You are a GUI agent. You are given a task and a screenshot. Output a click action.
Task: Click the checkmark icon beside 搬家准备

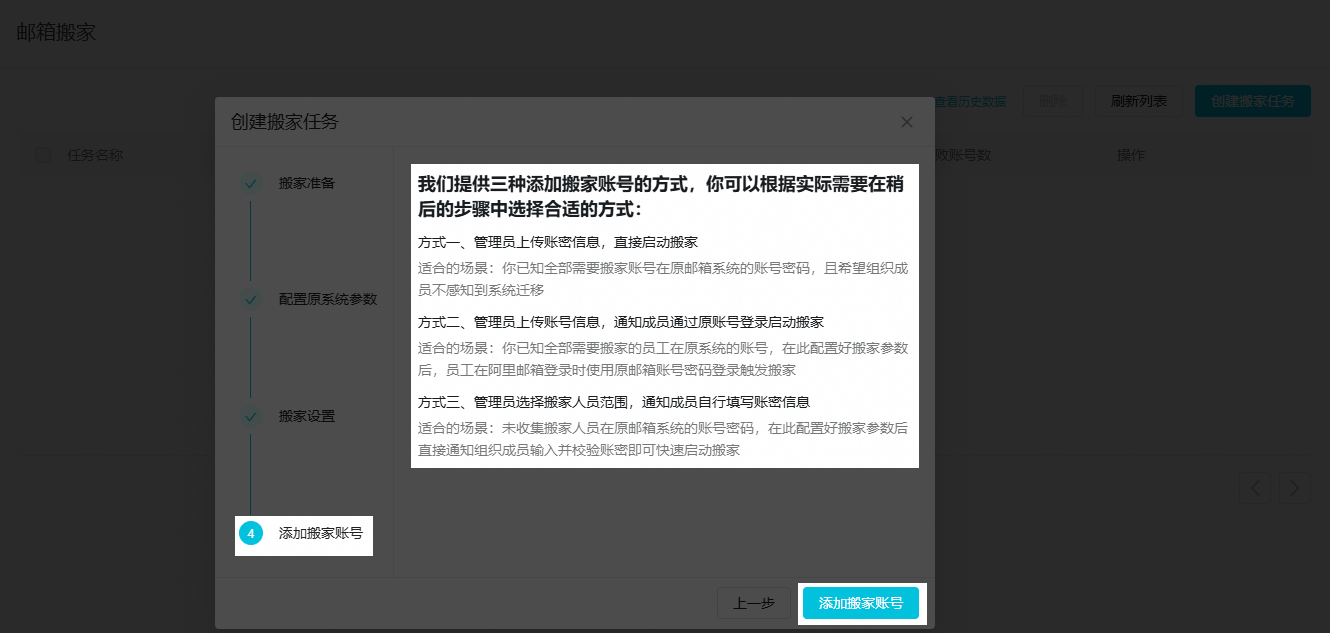tap(250, 183)
